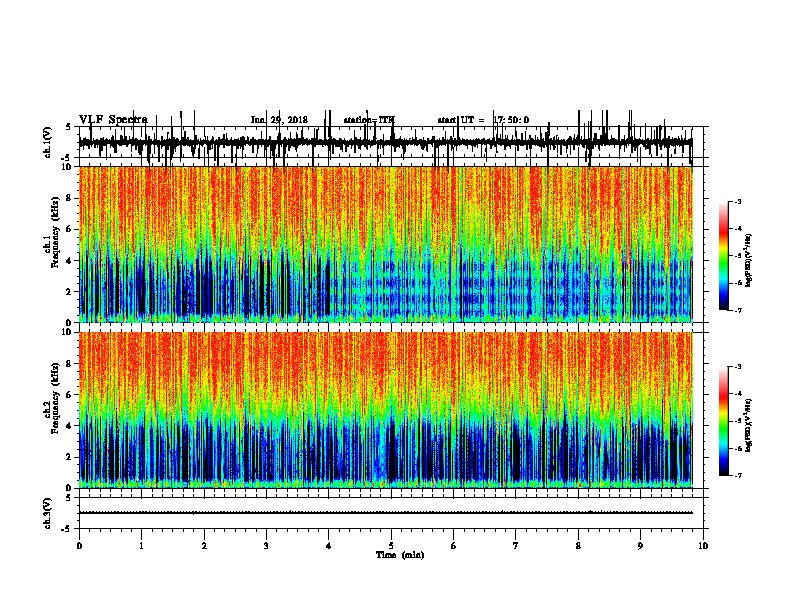
Task: Click the ch.2 spectrogram color scale bar
Action: [724, 421]
